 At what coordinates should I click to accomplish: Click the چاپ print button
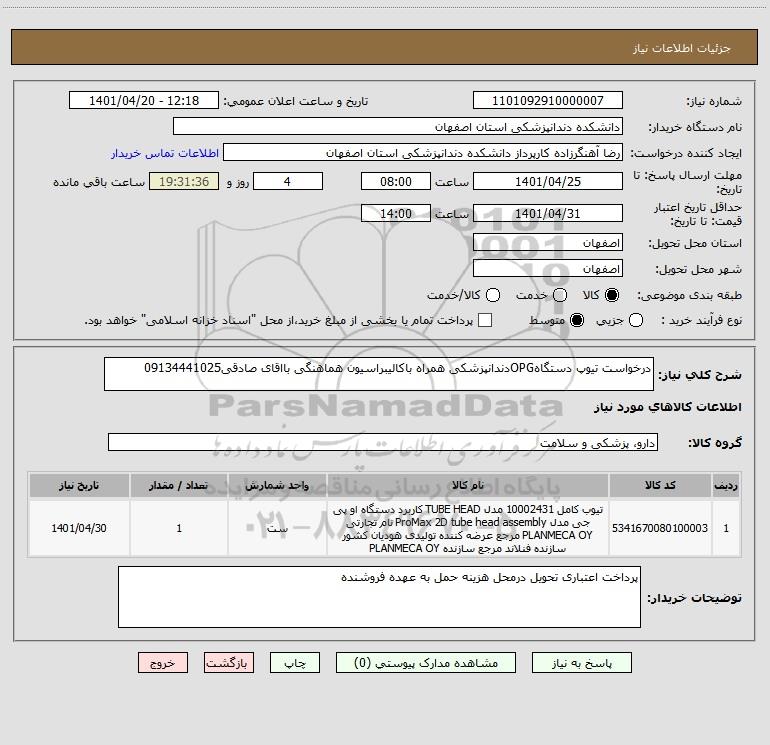pyautogui.click(x=295, y=663)
